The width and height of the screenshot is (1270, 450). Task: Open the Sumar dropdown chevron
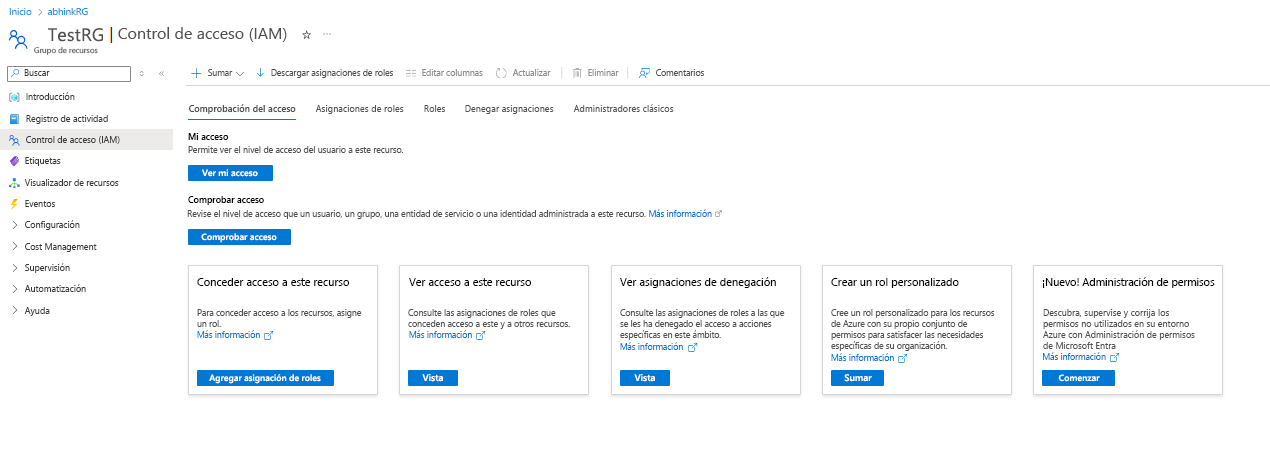pyautogui.click(x=240, y=74)
